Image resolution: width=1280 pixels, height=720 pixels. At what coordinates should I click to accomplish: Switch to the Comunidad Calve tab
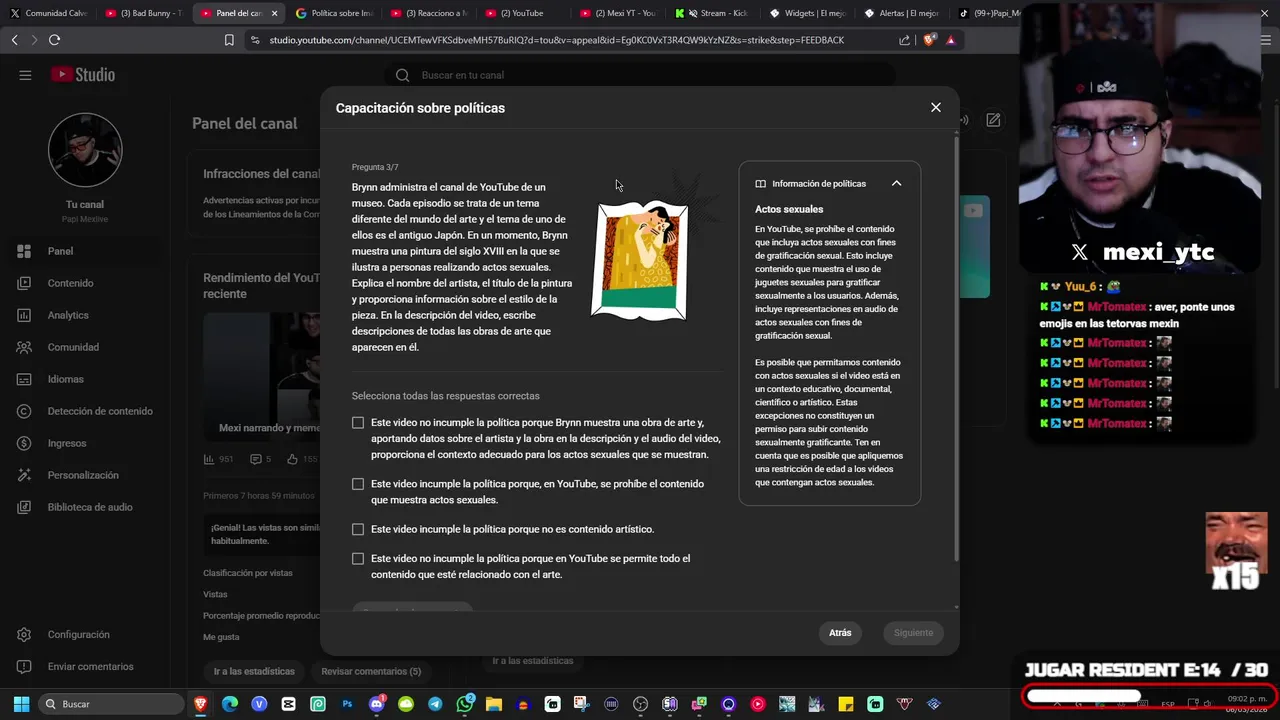[x=48, y=13]
